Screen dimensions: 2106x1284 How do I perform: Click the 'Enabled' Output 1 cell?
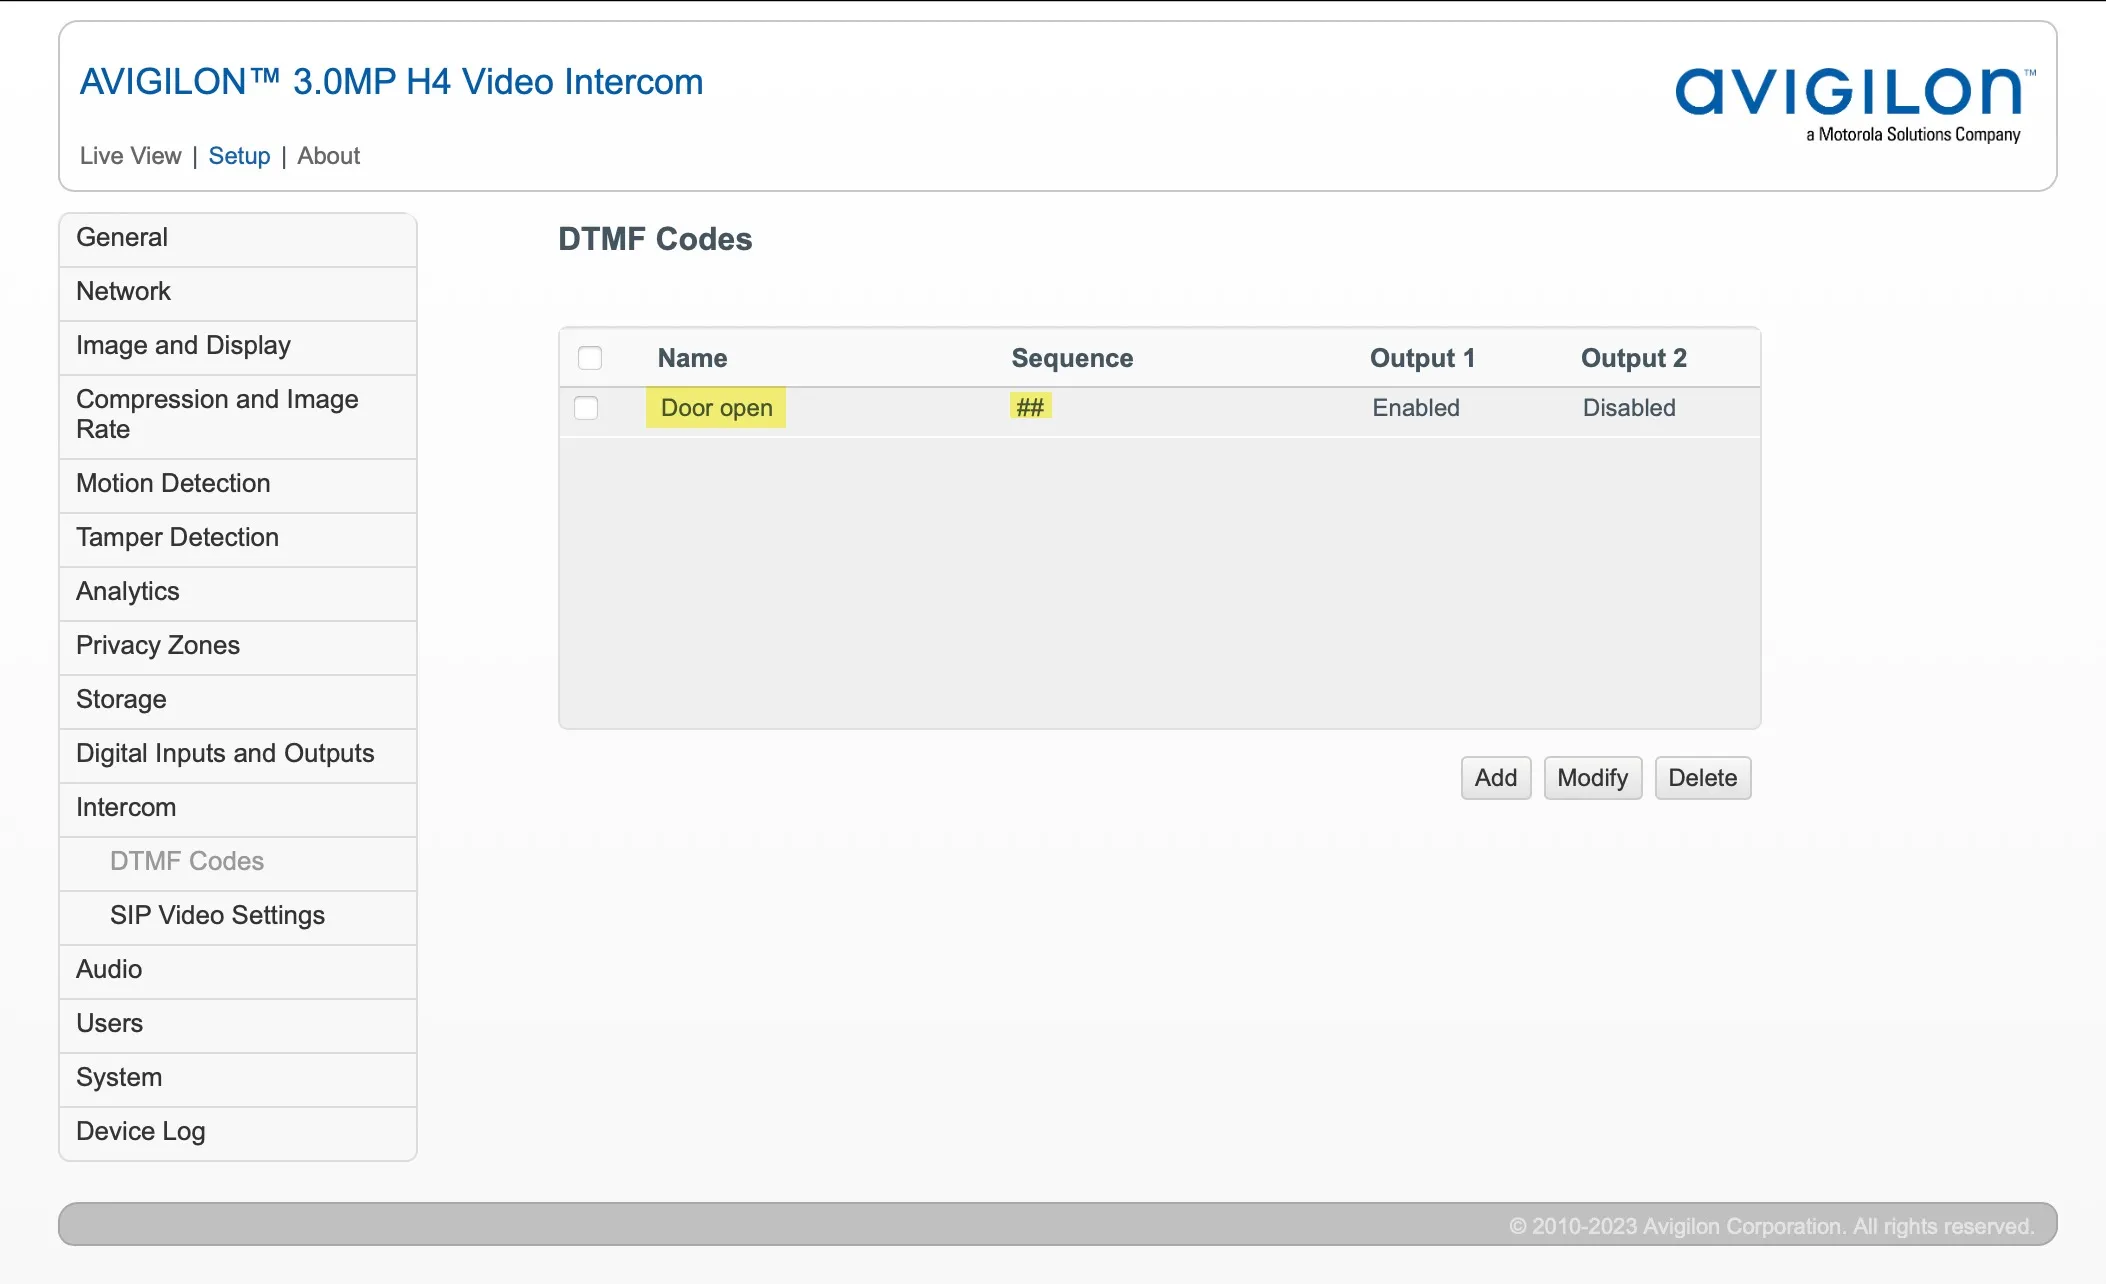tap(1416, 408)
